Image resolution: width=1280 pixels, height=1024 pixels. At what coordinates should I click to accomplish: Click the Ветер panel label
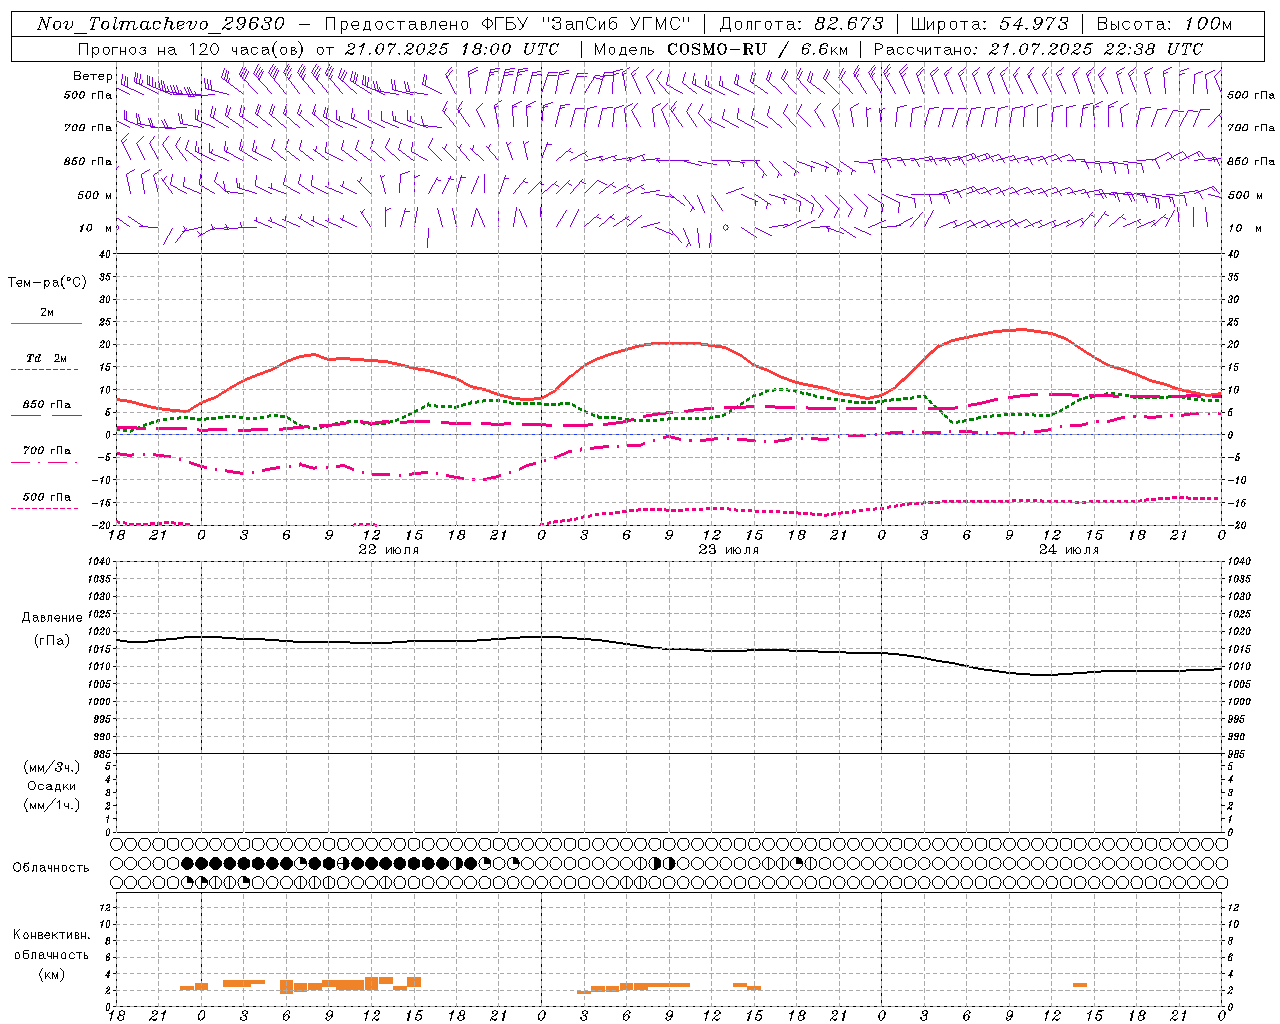click(92, 76)
